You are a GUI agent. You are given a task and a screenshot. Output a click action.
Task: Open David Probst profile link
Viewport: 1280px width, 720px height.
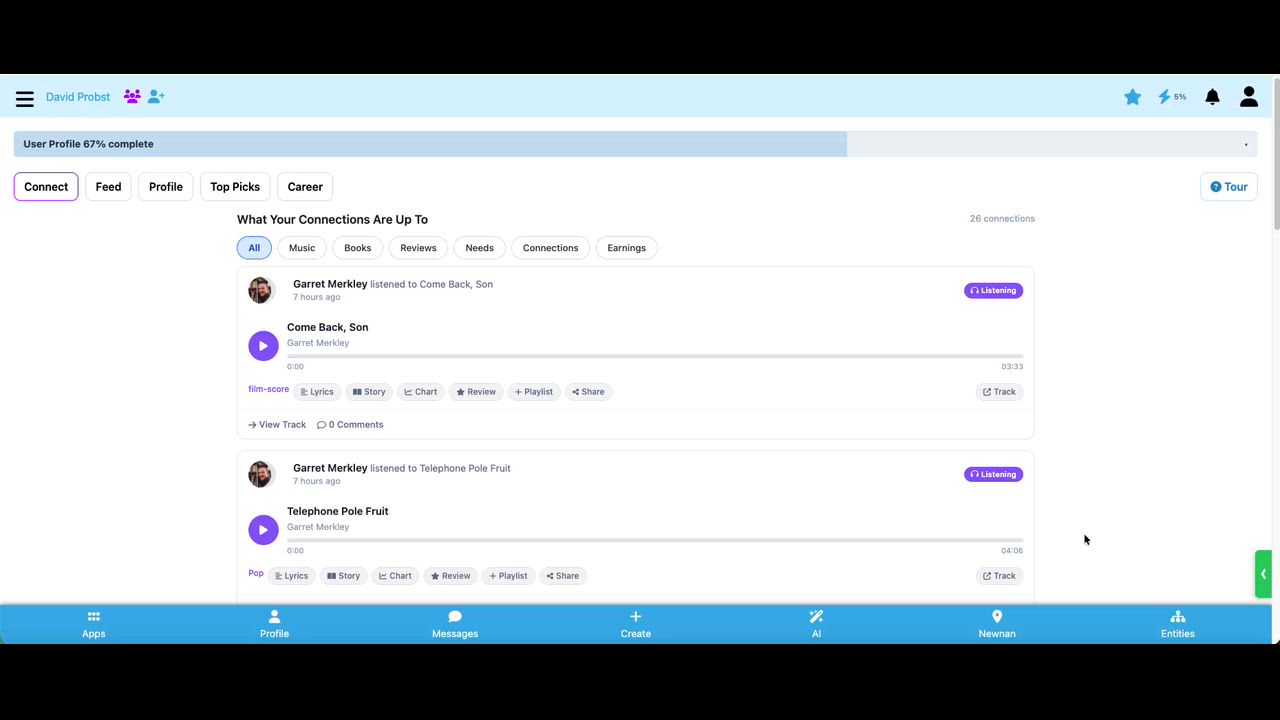pyautogui.click(x=78, y=97)
